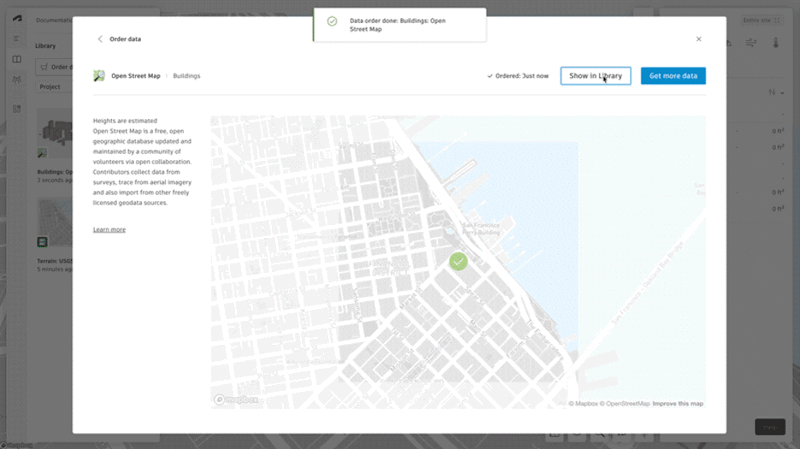Open the Learn more link
800x450 pixels.
click(109, 230)
